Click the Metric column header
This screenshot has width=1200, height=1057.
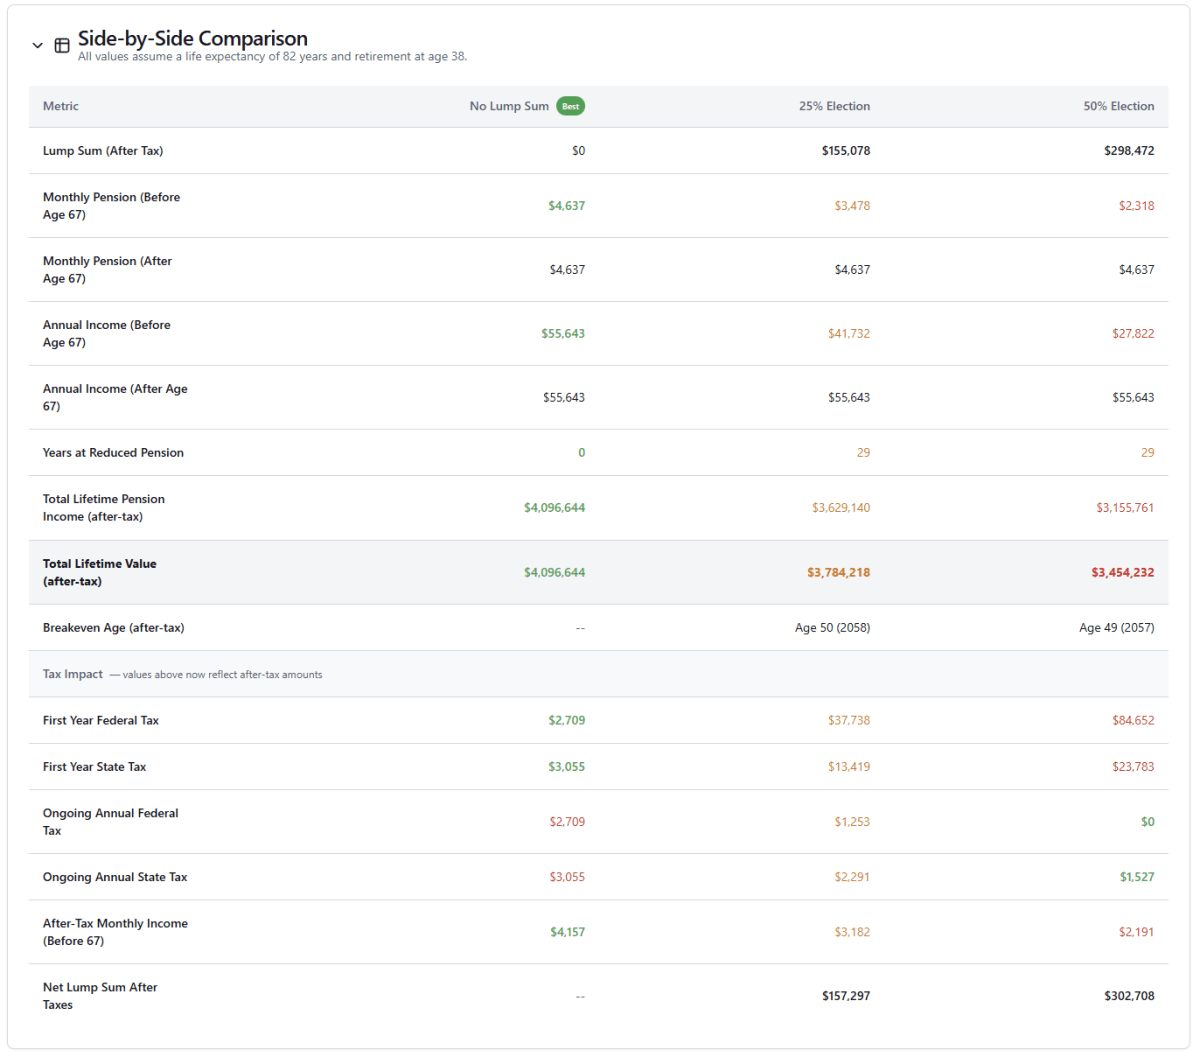click(x=61, y=106)
